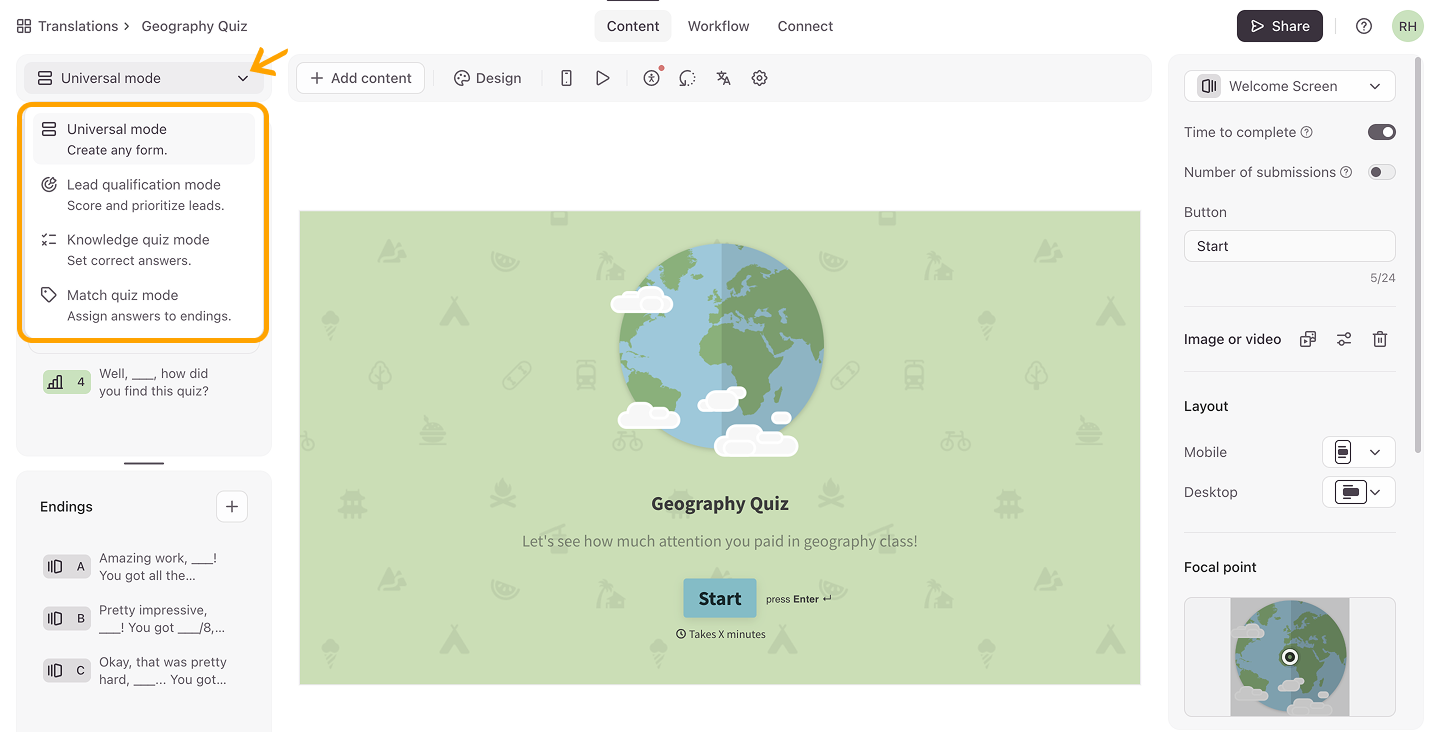Viewport: 1440px width, 732px height.
Task: Open the help question mark icon
Action: (x=1364, y=26)
